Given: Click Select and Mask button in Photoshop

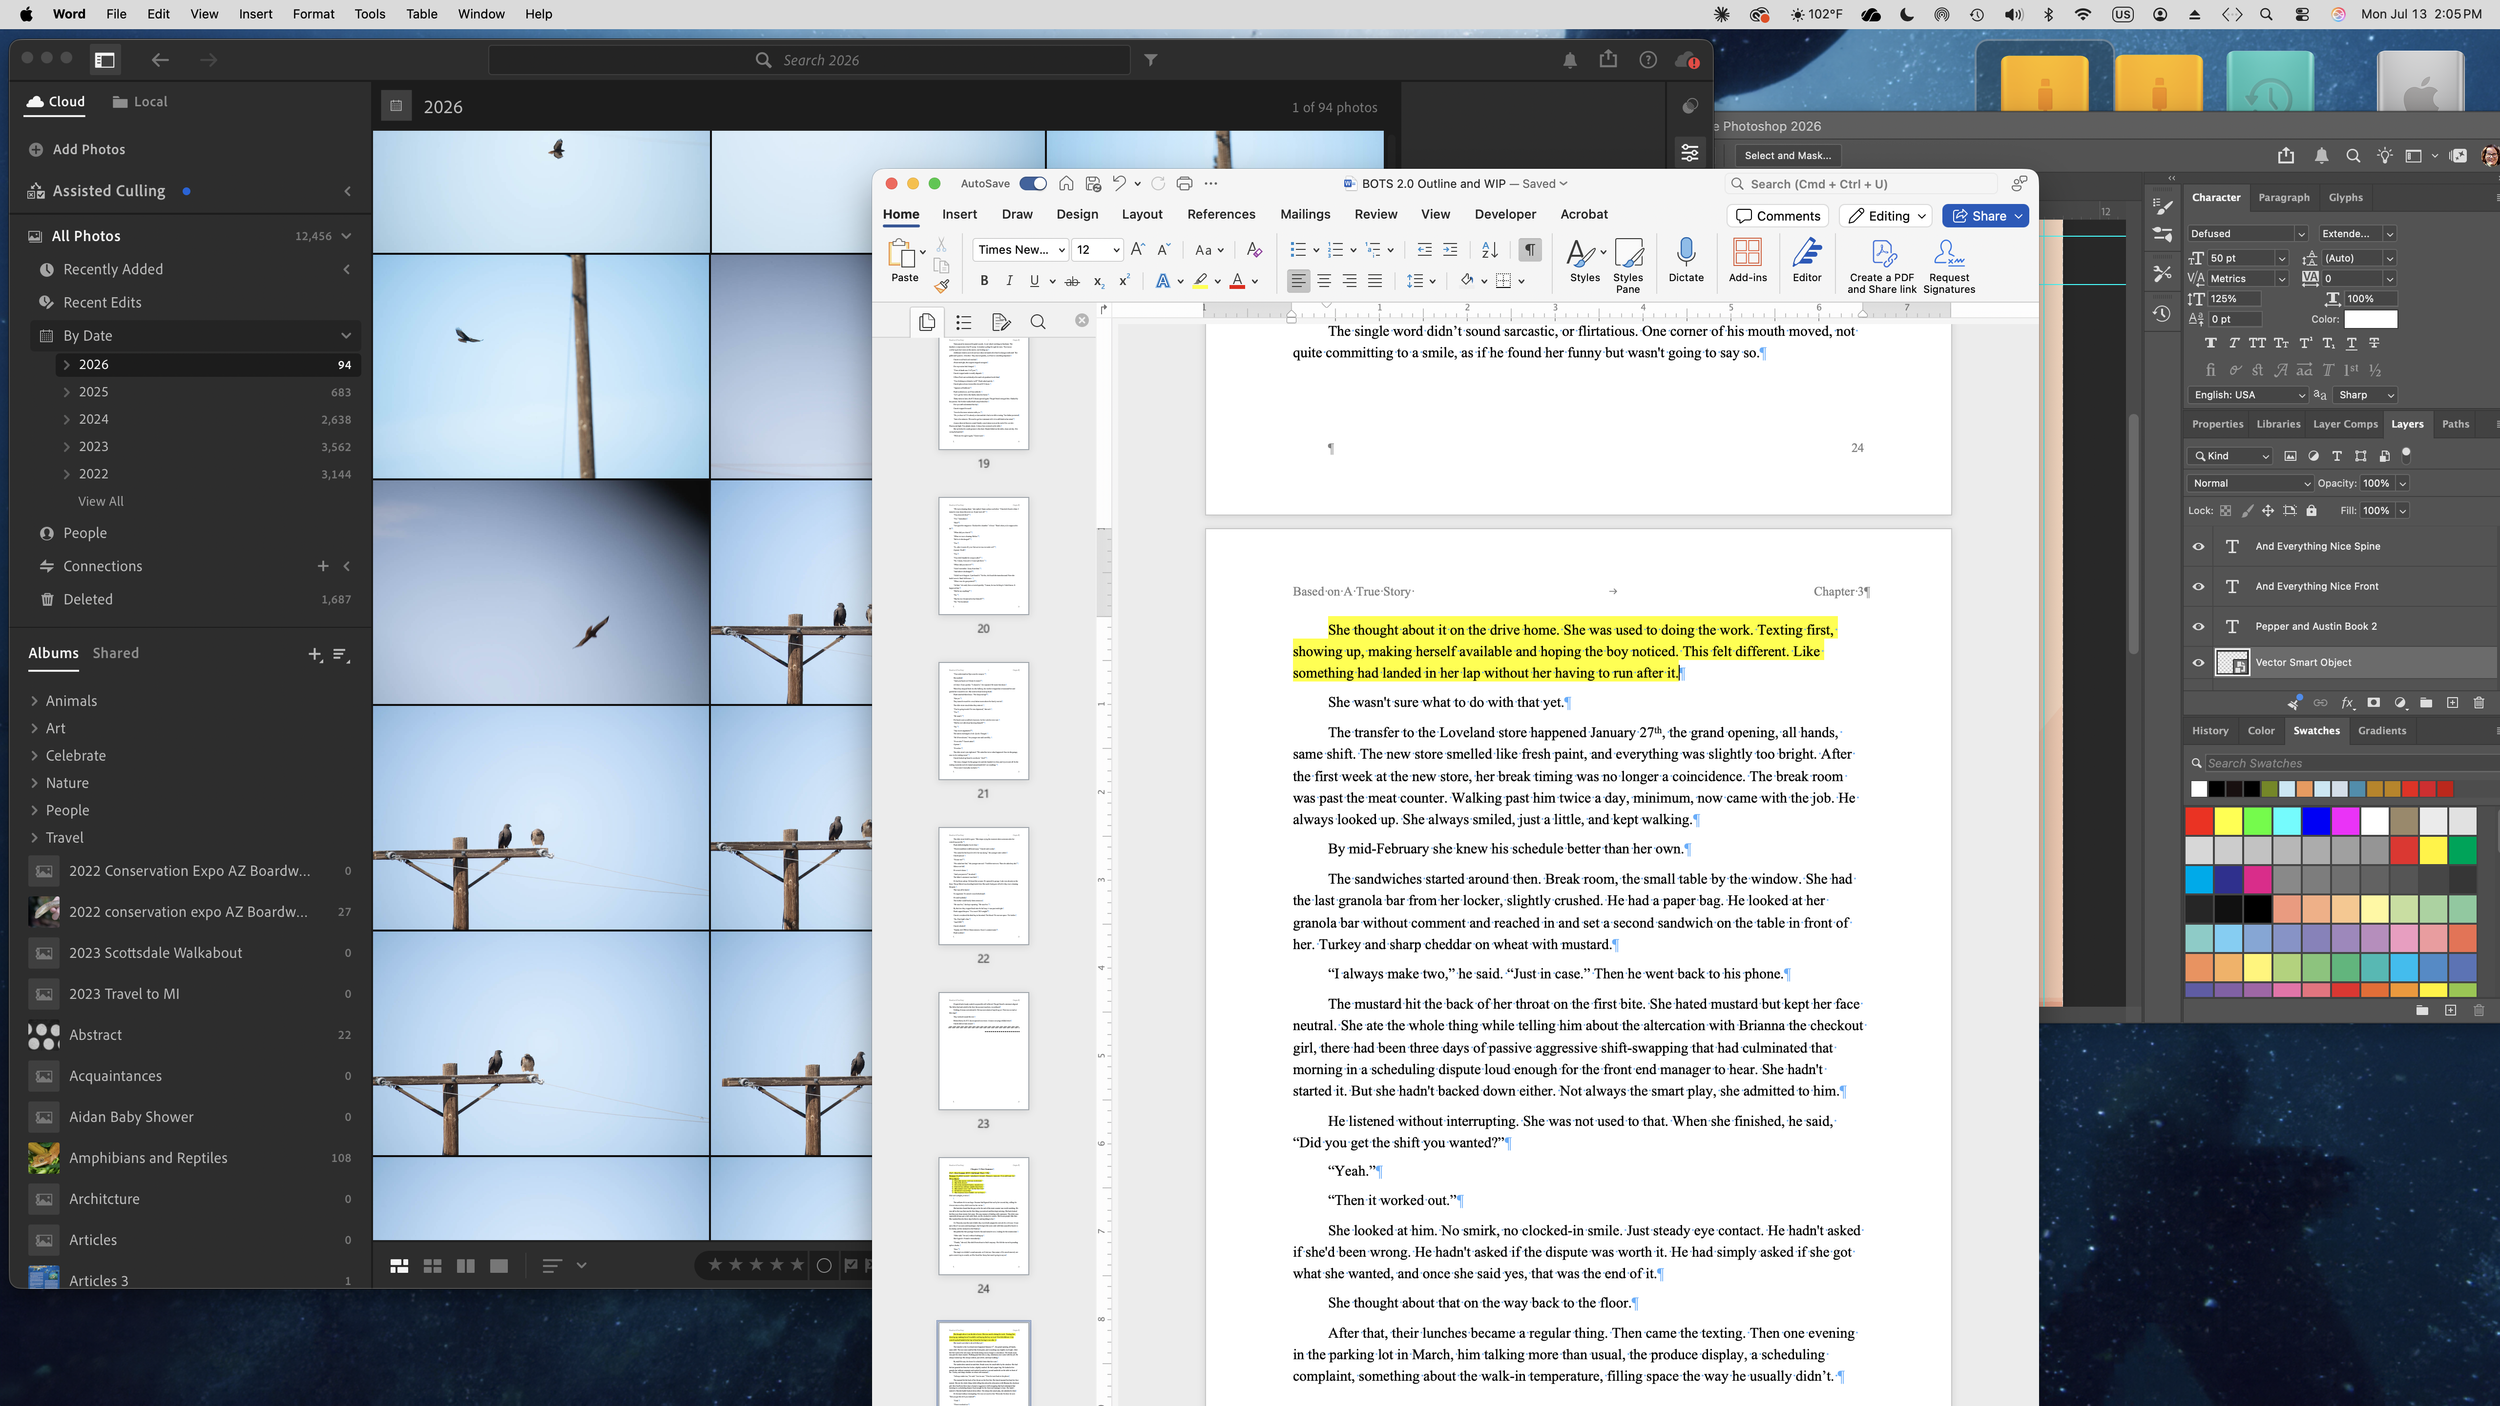Looking at the screenshot, I should (1787, 156).
